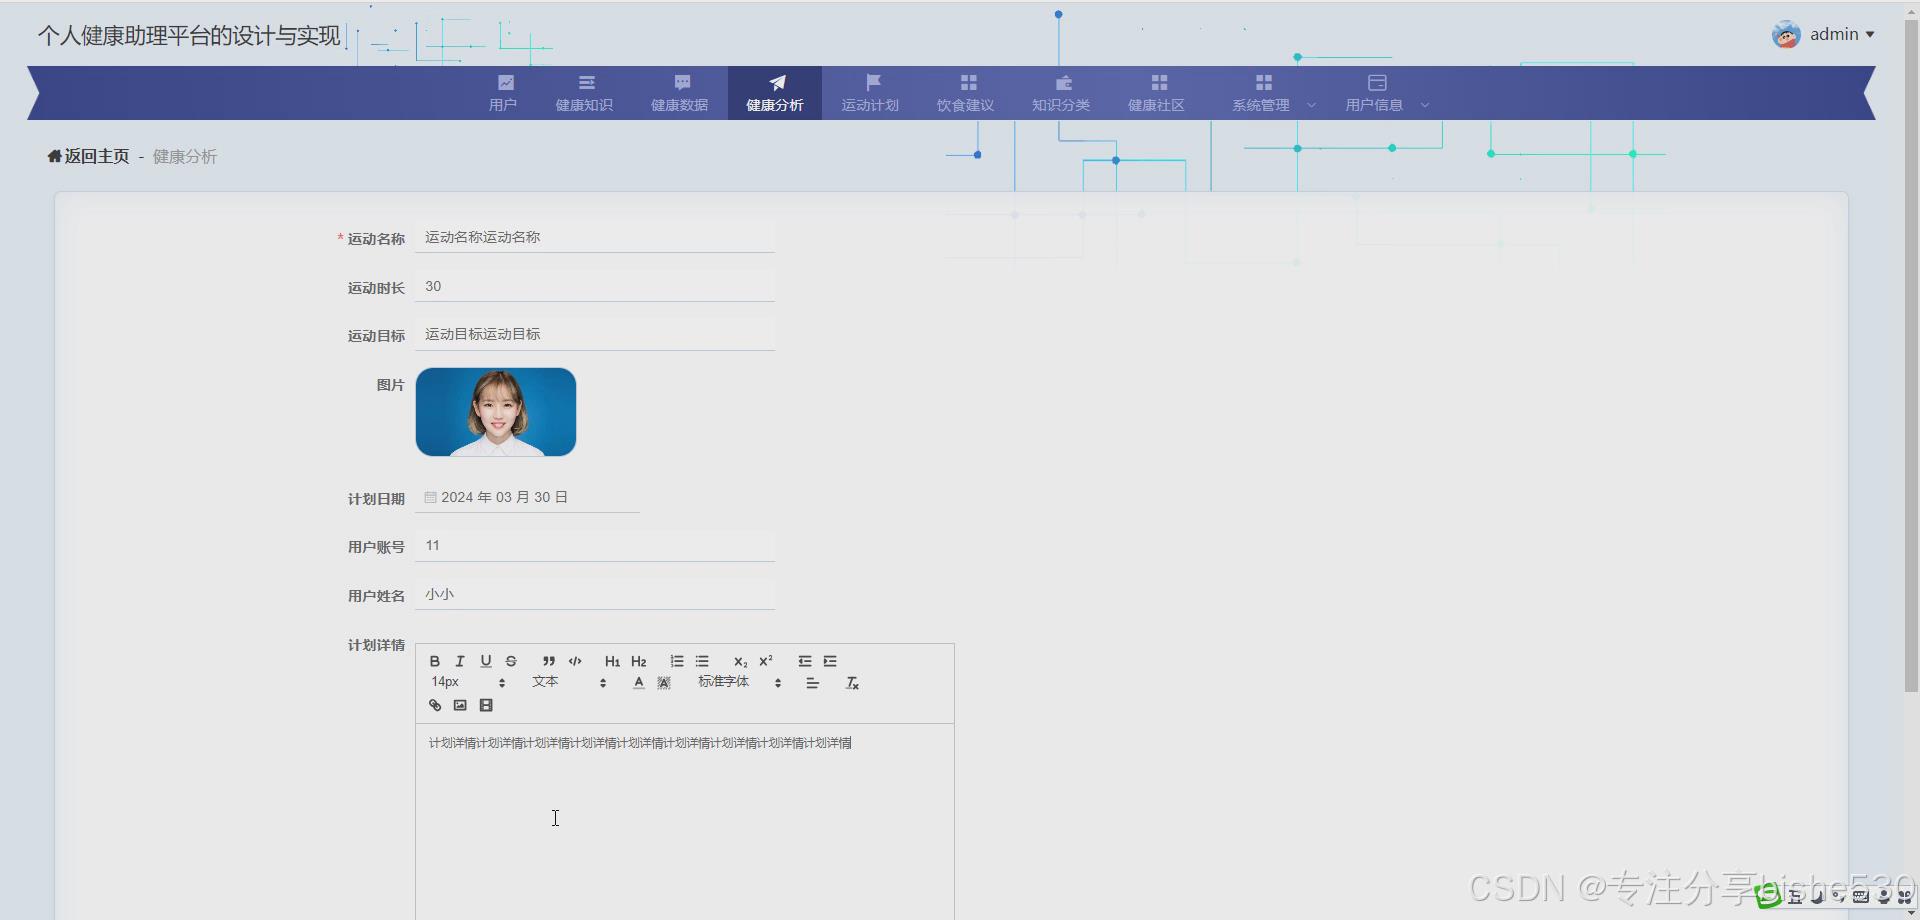Open the 知识分类 menu
Viewport: 1920px width, 920px height.
click(1061, 93)
